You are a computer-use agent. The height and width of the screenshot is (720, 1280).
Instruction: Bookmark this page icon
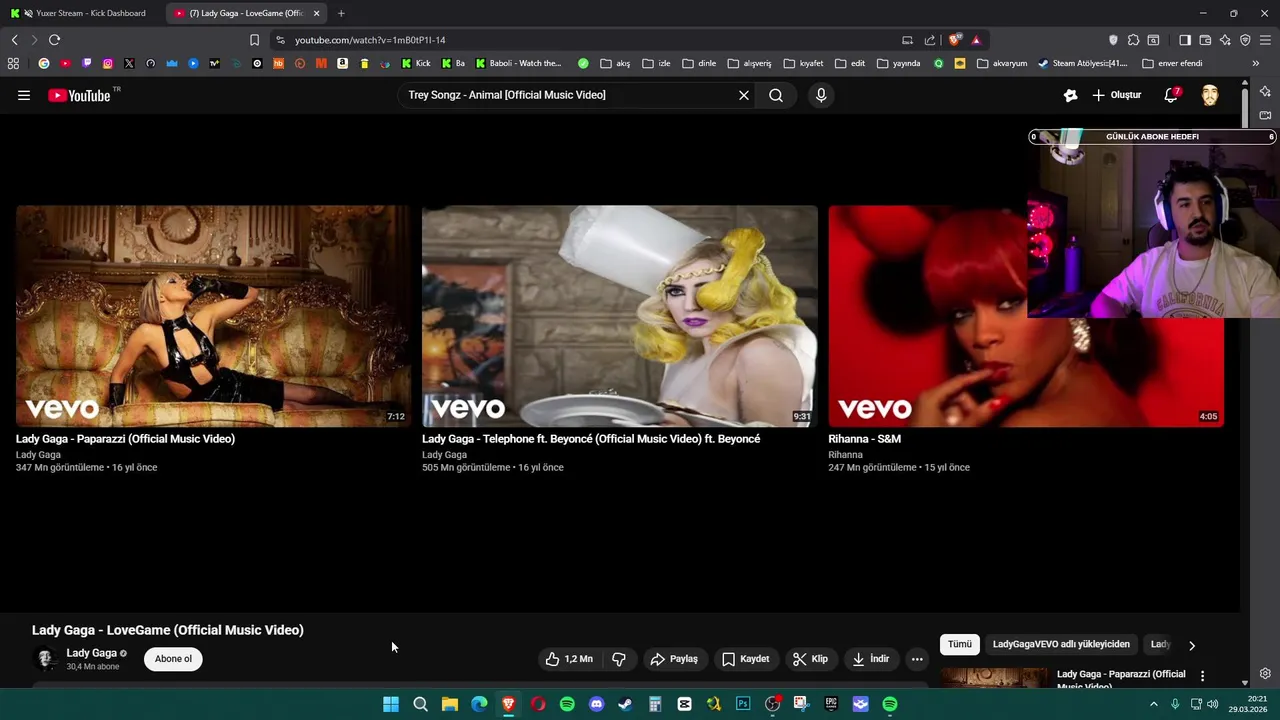tap(254, 40)
